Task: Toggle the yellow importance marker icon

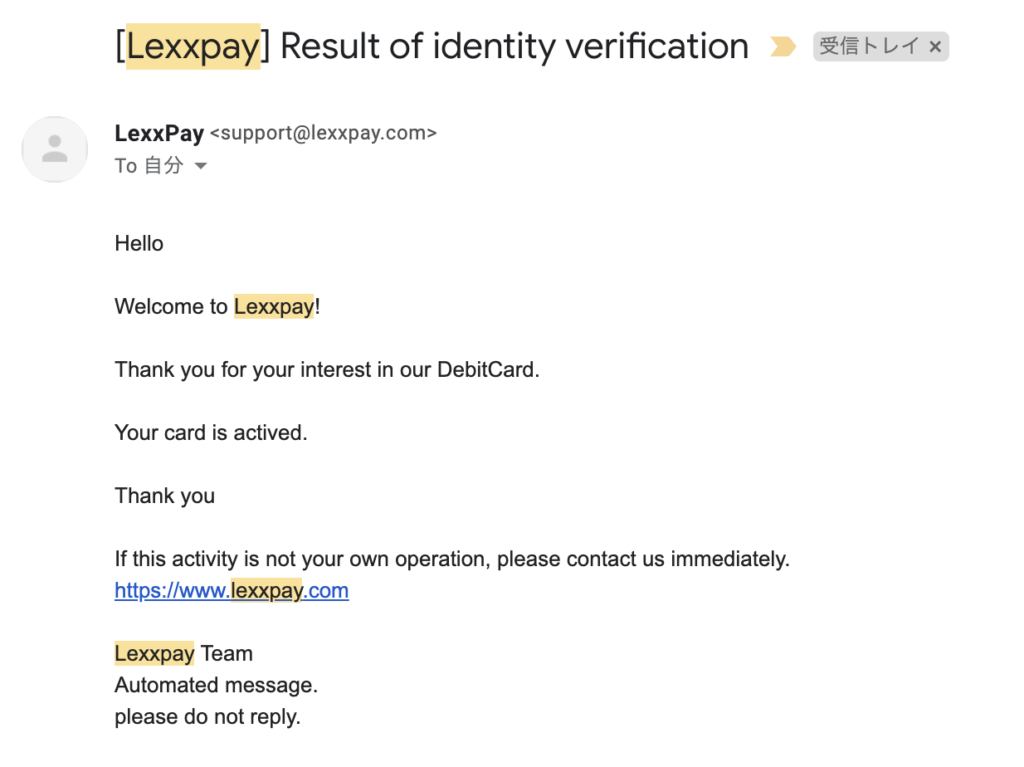Action: (782, 47)
